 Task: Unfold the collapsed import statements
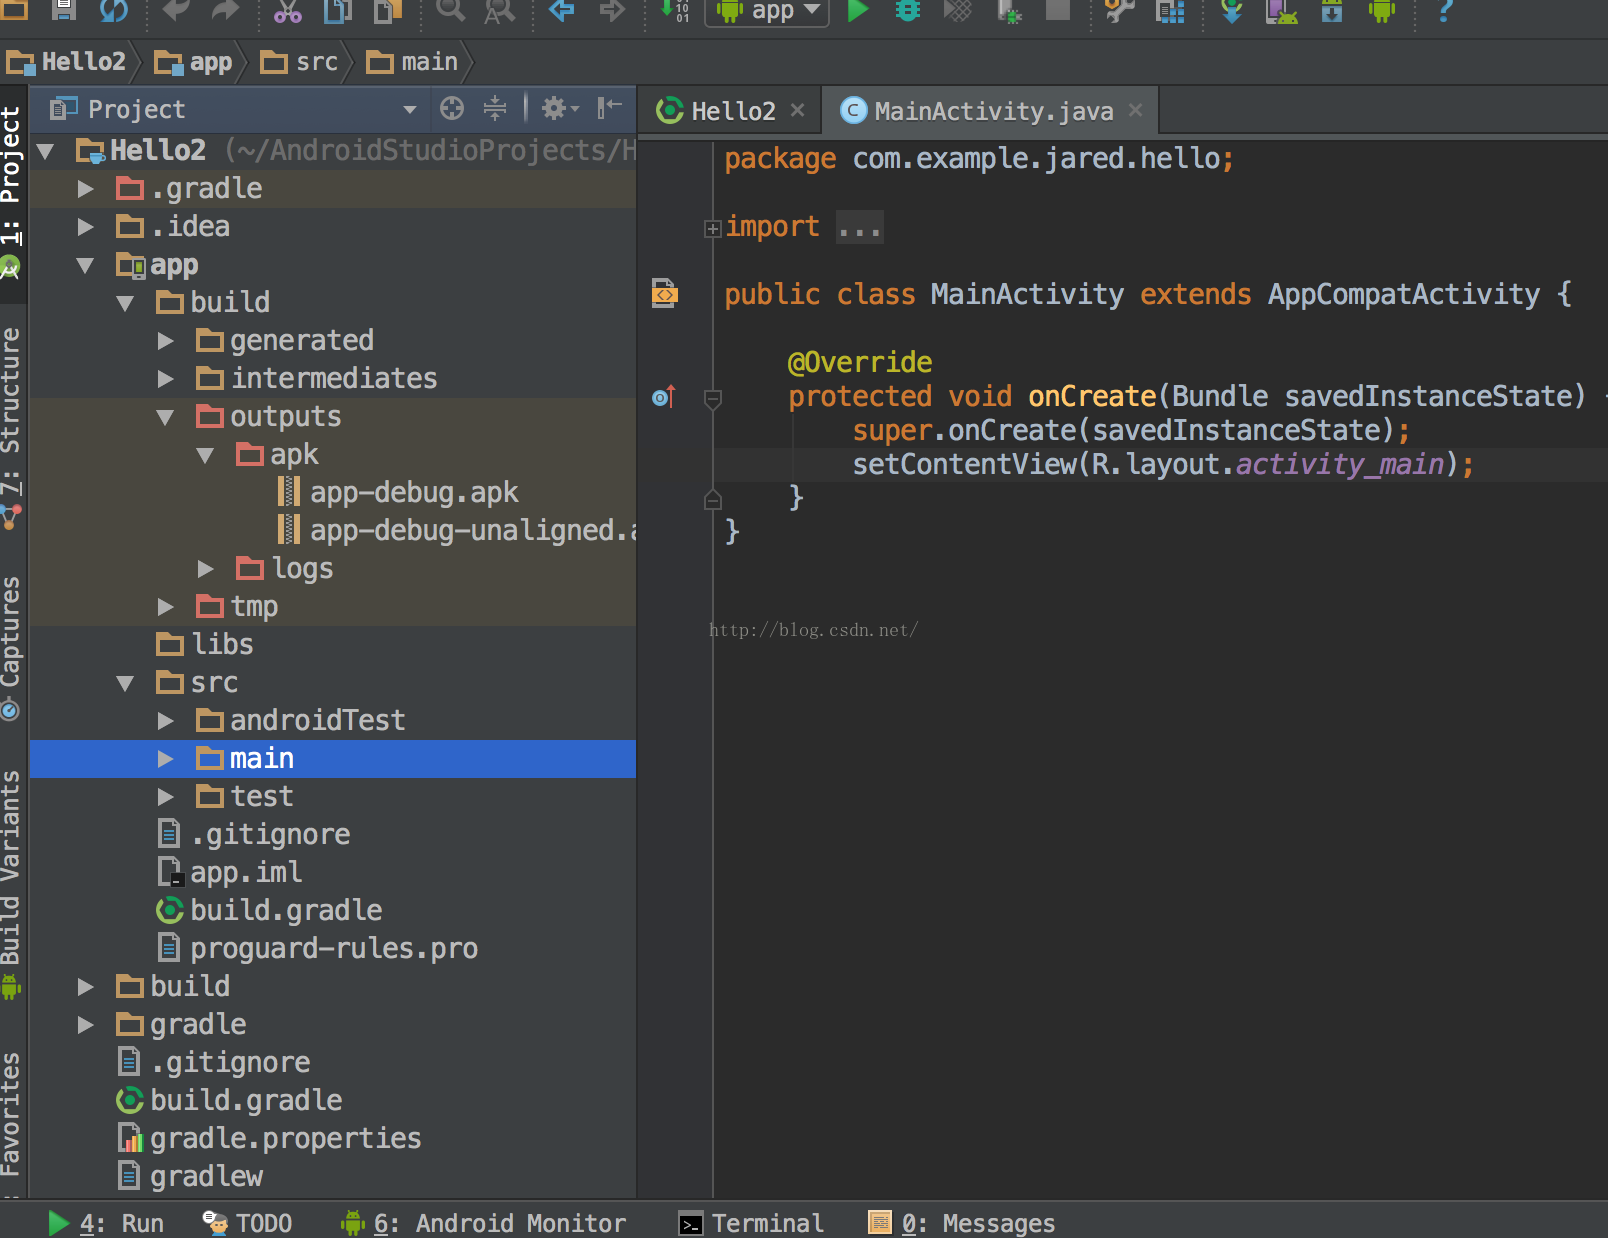(712, 229)
